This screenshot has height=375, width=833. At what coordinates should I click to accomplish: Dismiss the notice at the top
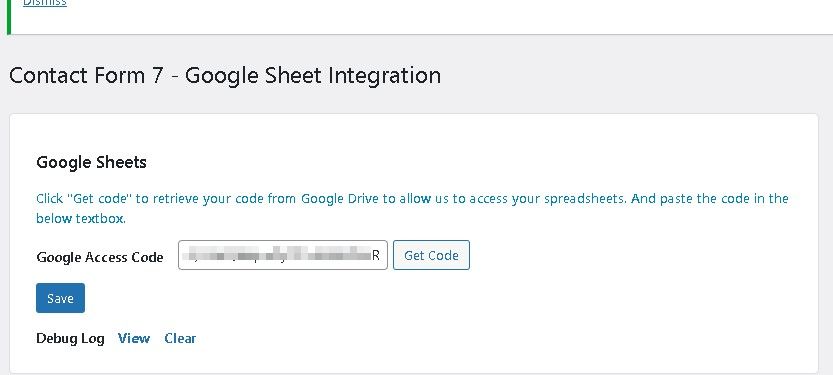45,3
